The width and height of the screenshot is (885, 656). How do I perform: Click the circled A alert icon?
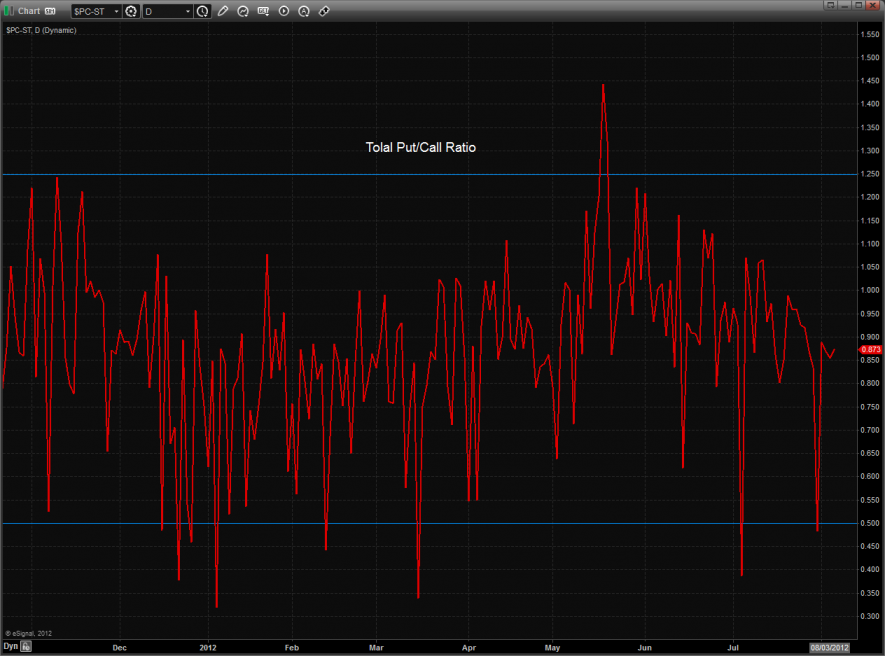click(304, 11)
